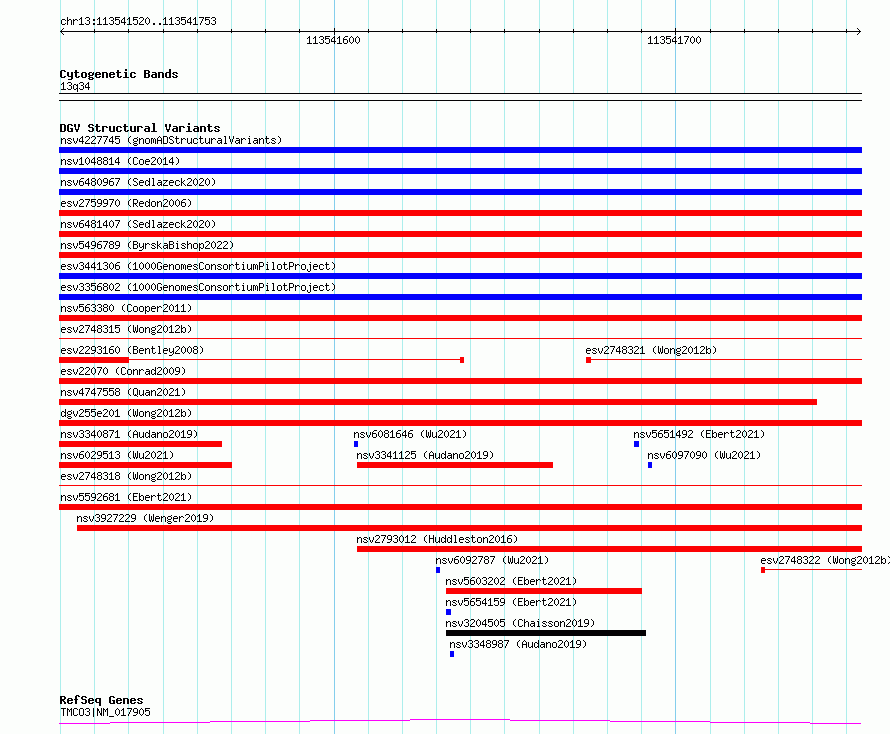Screen dimensions: 890x734
Task: Open nsv3927229 (Wenger2019) label
Action: (145, 518)
